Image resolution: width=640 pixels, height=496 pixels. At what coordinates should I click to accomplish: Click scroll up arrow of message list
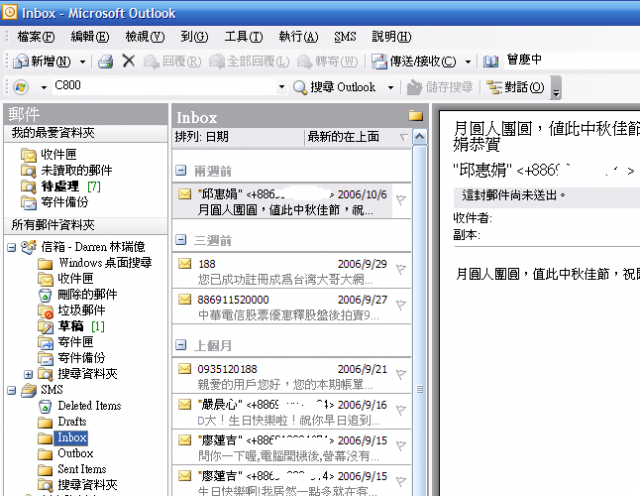tap(420, 137)
